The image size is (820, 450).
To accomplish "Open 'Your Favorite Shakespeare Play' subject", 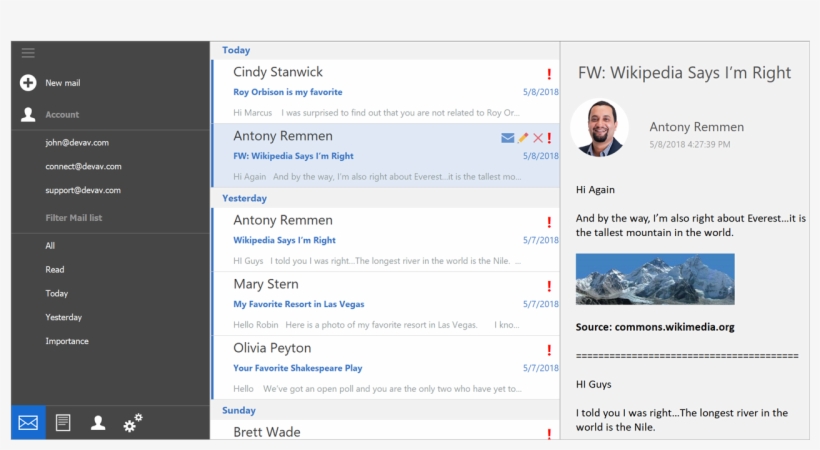I will click(298, 368).
